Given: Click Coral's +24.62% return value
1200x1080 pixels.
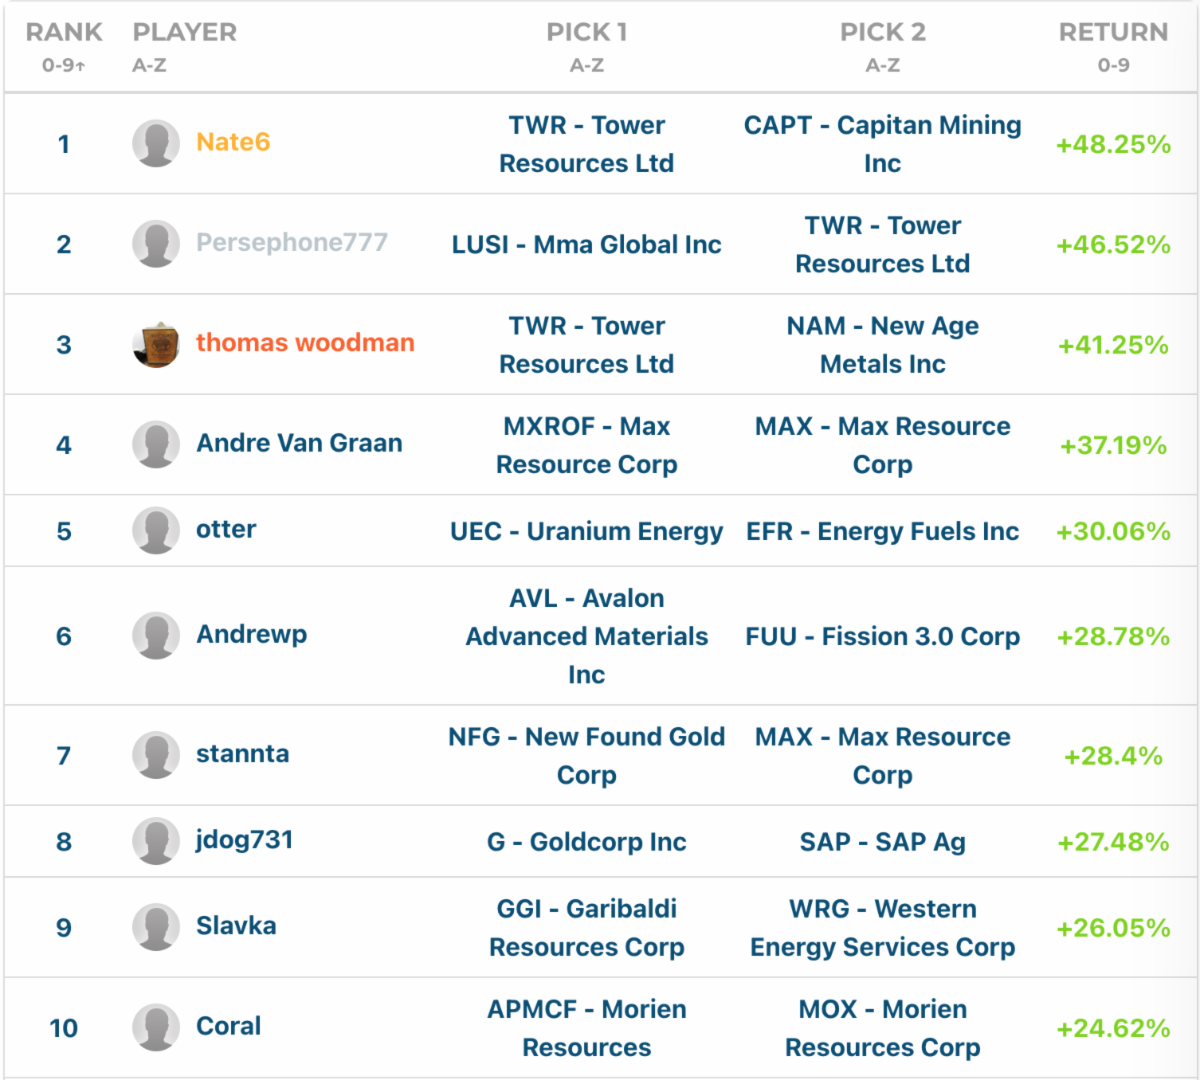Looking at the screenshot, I should click(x=1113, y=1028).
